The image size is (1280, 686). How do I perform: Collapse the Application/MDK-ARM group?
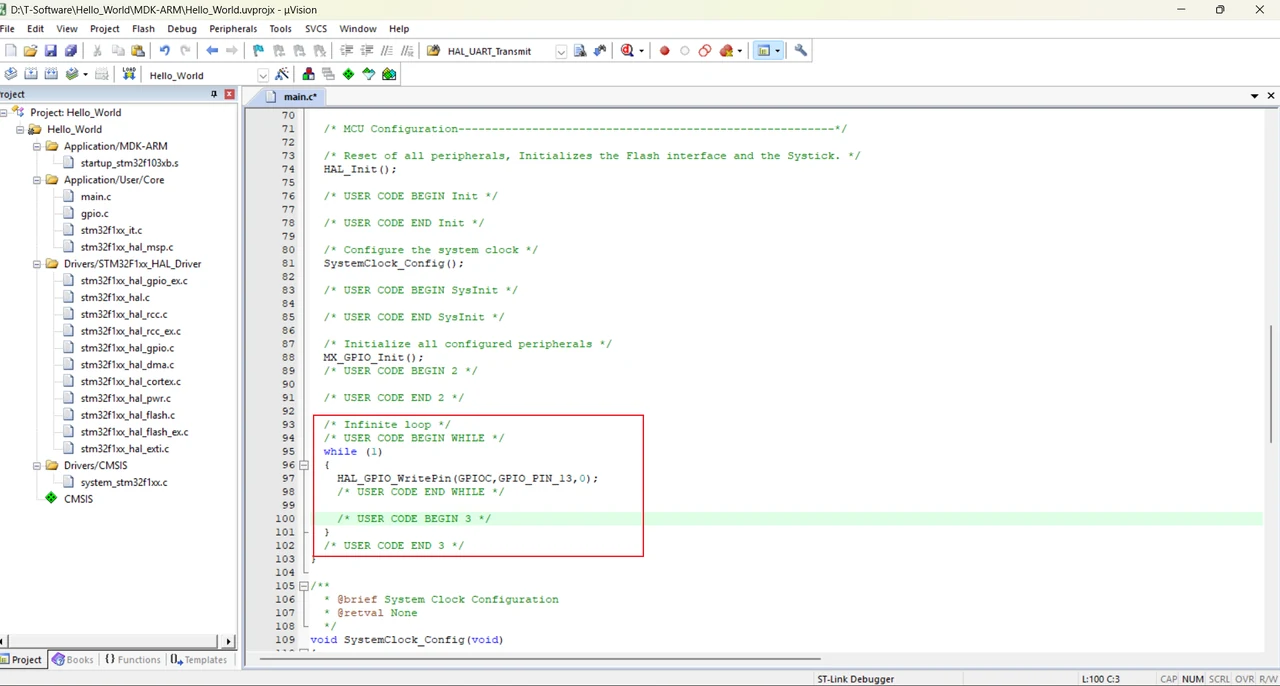(x=37, y=146)
